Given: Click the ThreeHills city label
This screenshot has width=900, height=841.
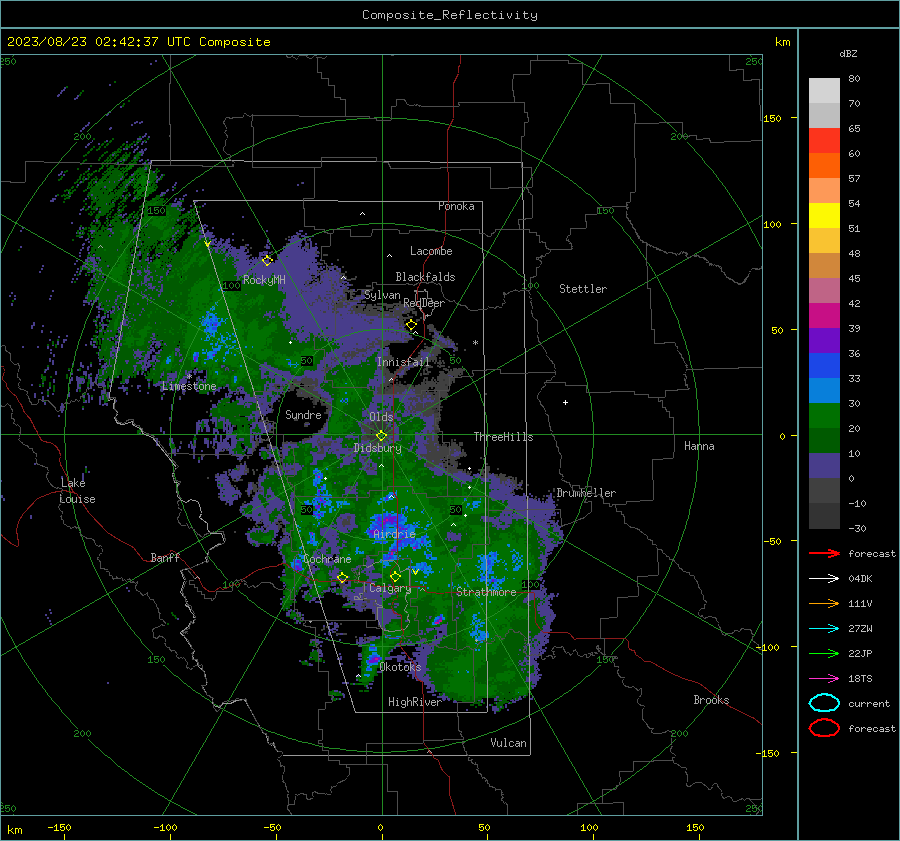Looking at the screenshot, I should 503,437.
